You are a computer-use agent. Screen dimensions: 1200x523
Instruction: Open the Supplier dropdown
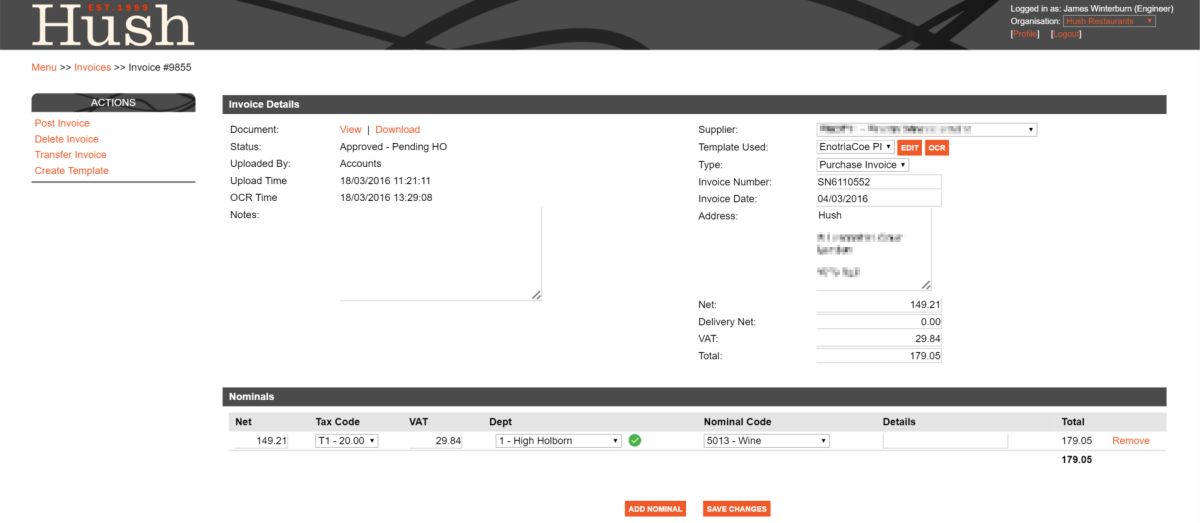pyautogui.click(x=926, y=129)
